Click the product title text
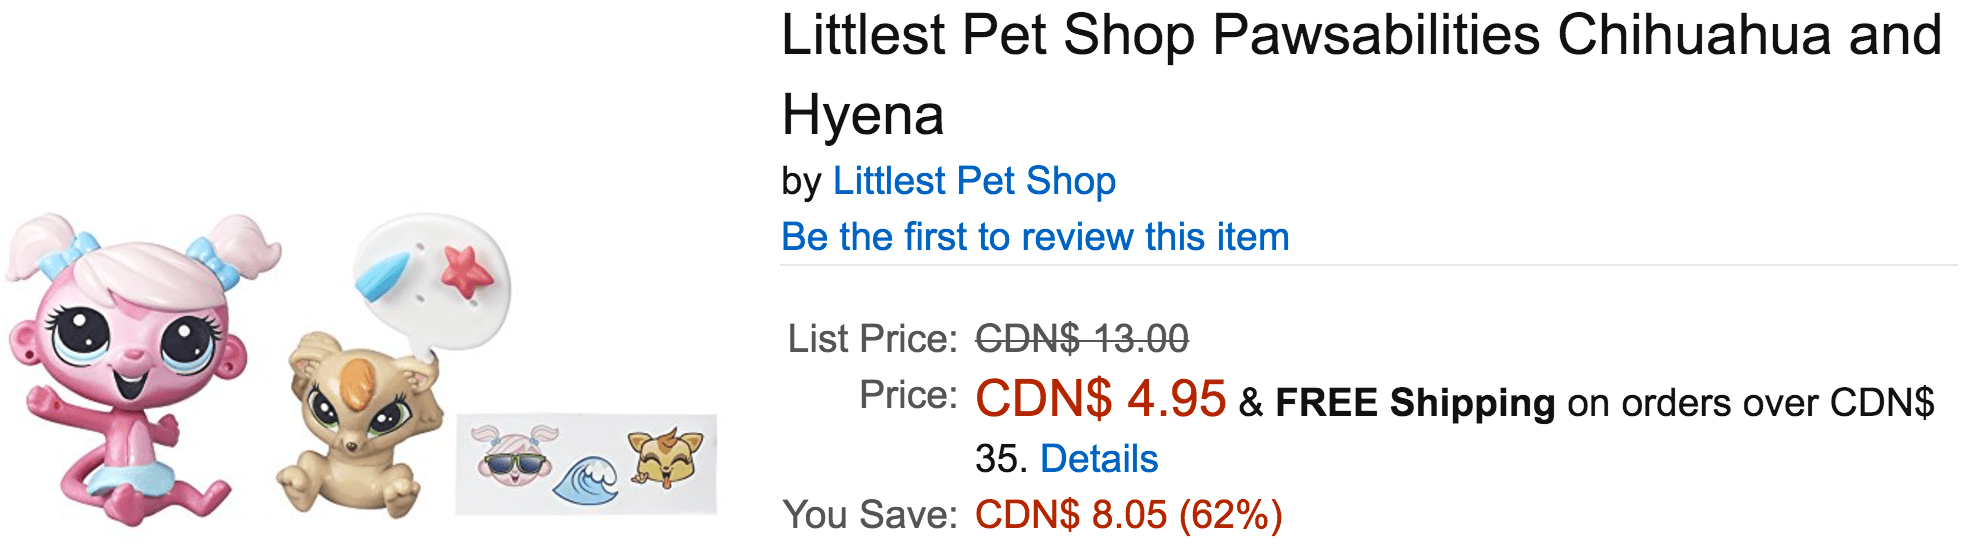The height and width of the screenshot is (548, 1964). click(x=1361, y=74)
